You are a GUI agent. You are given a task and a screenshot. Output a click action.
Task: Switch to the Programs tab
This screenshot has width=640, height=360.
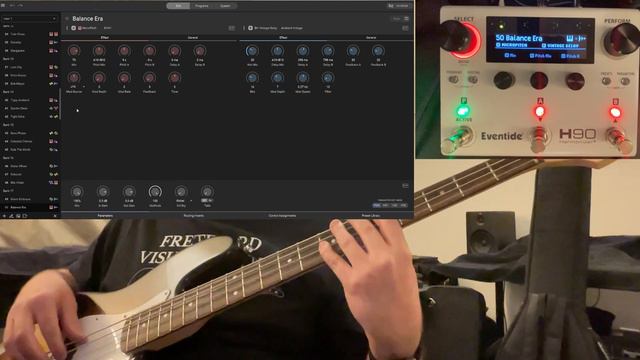click(201, 6)
